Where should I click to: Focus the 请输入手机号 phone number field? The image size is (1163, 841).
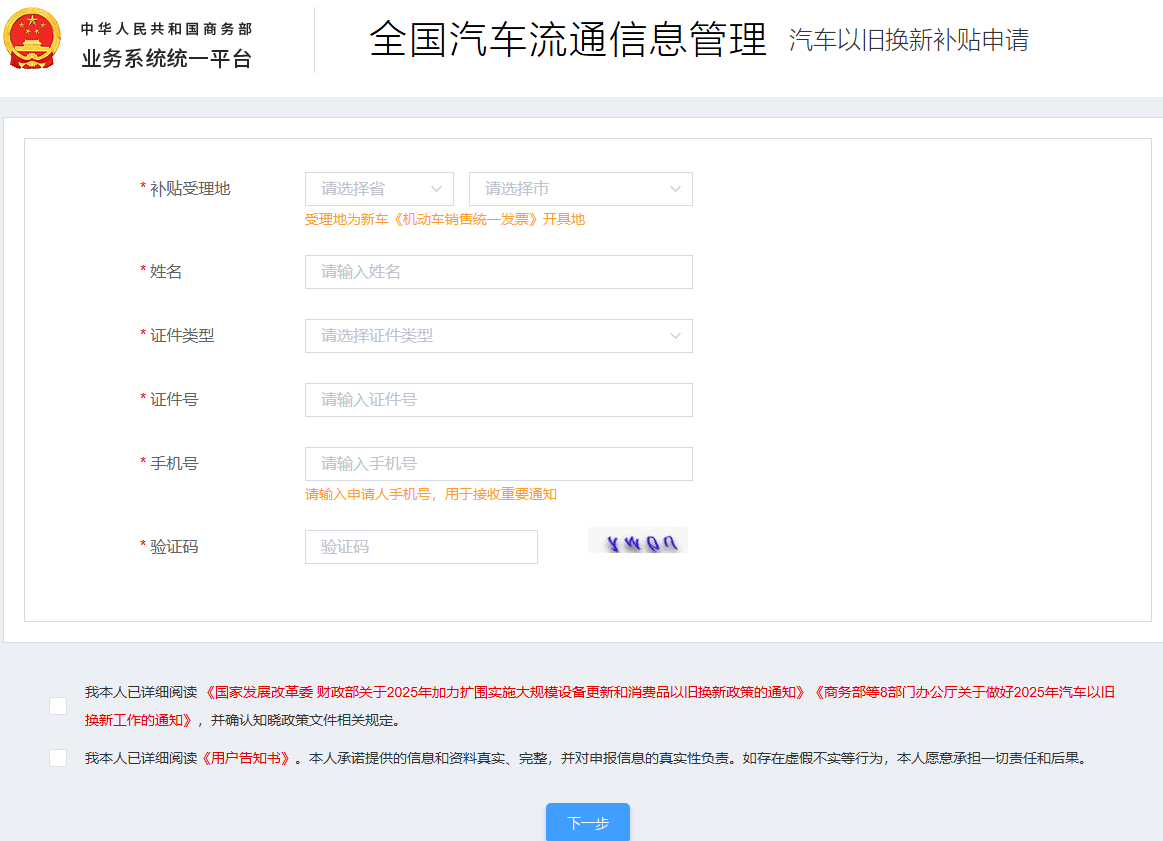coord(498,464)
